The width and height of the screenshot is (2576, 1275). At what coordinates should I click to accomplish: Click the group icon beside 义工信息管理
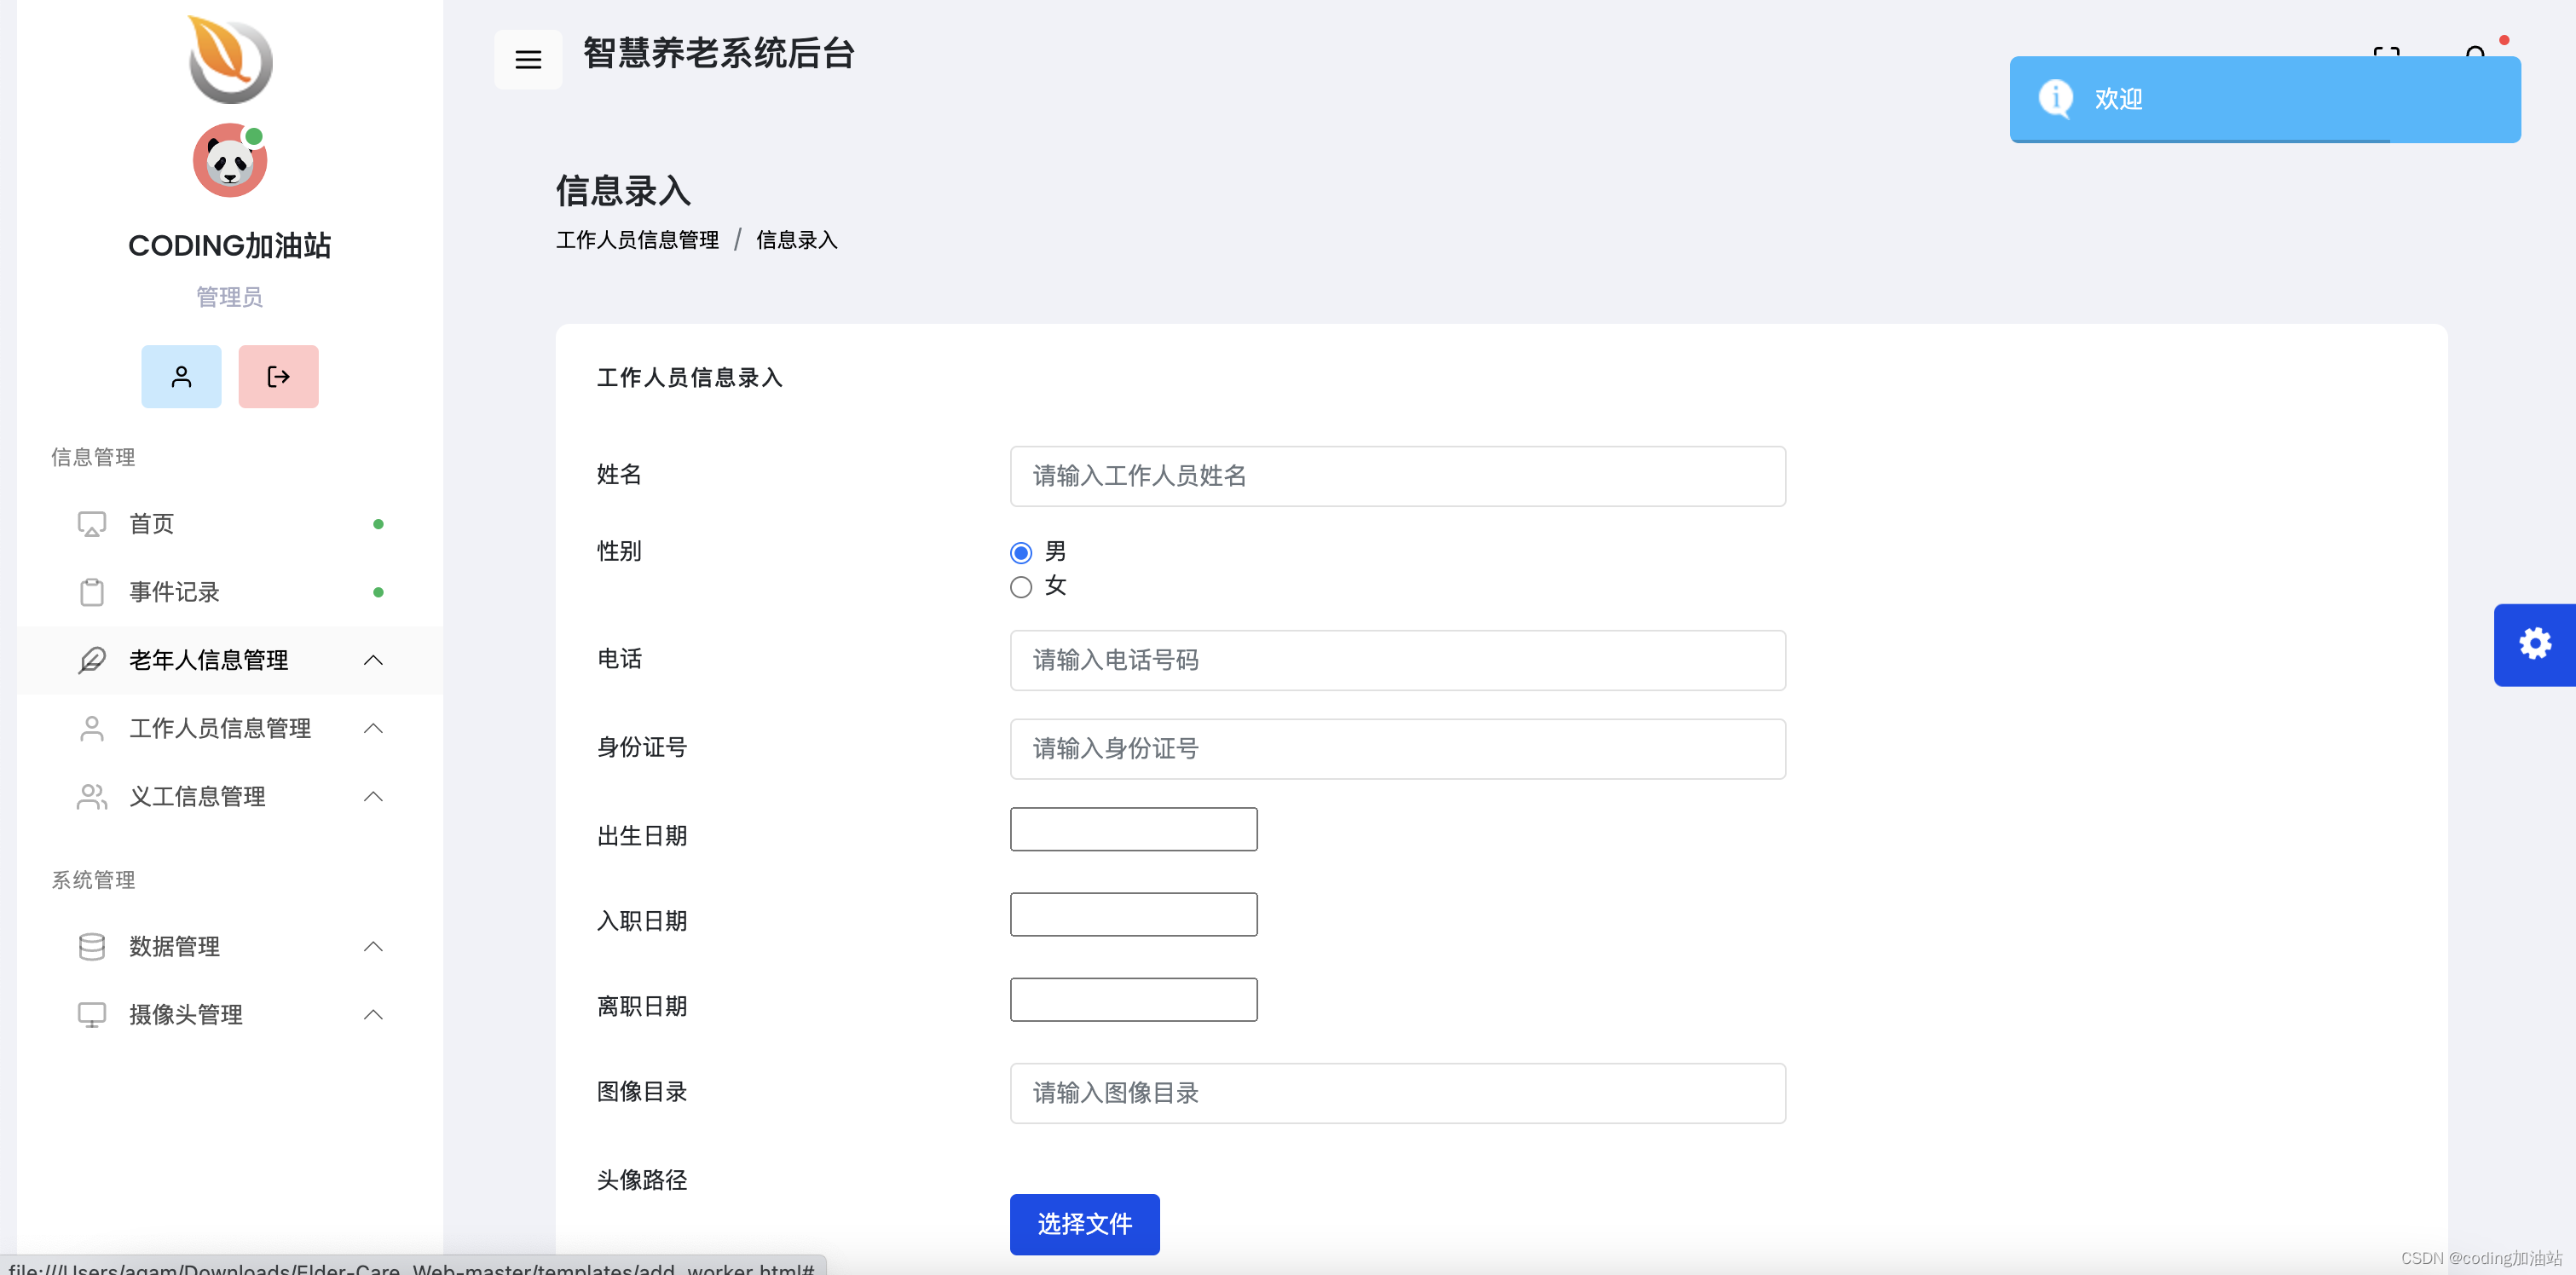(92, 796)
